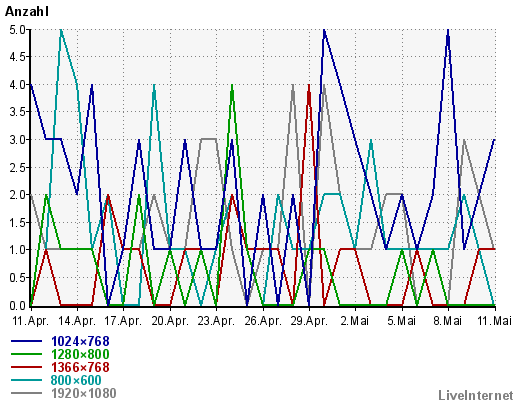This screenshot has width=520, height=405.
Task: Click the 1.5 y-axis value
Action: pyautogui.click(x=17, y=222)
